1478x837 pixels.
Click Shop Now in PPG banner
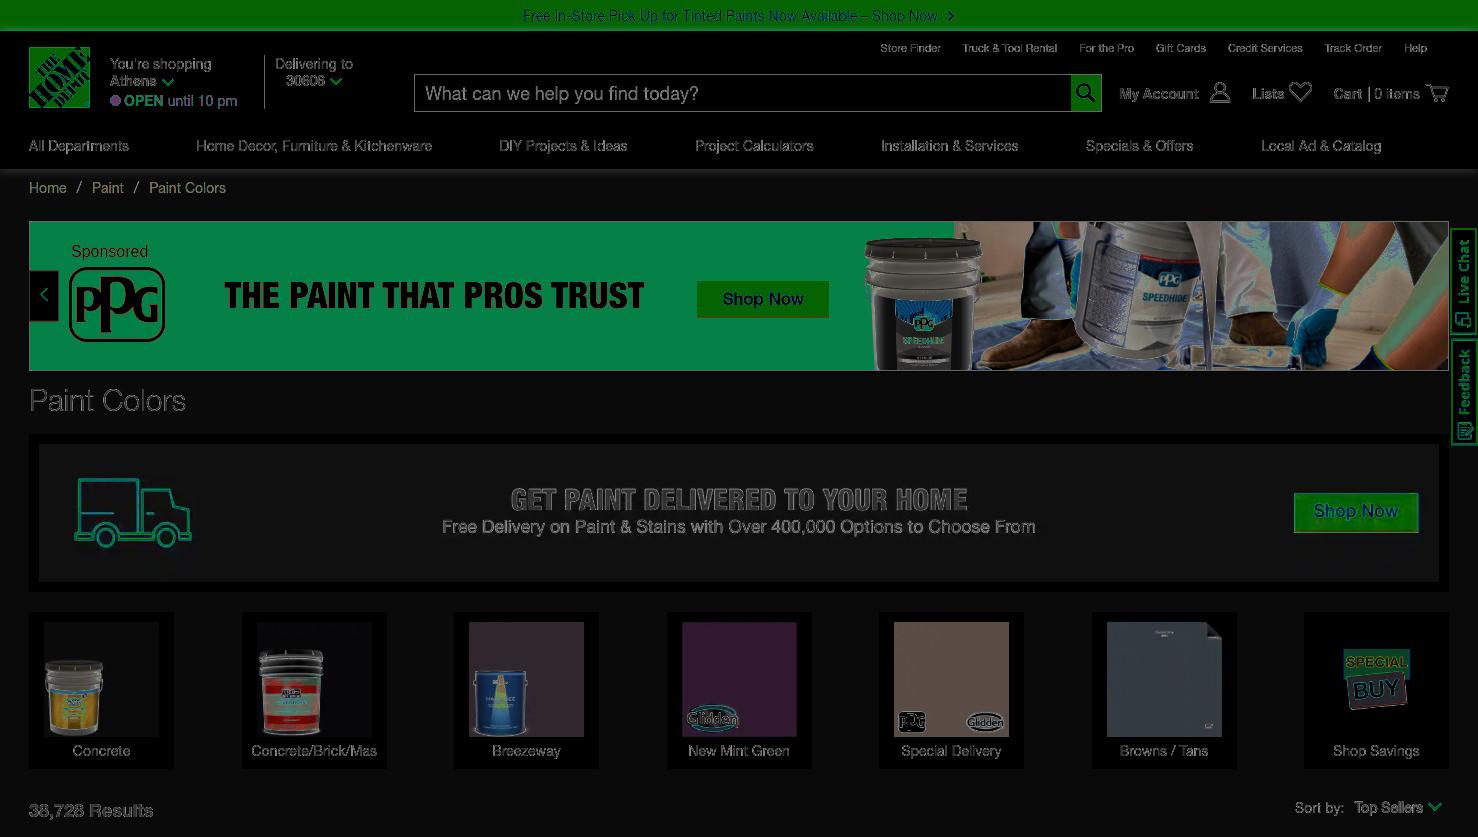[763, 299]
